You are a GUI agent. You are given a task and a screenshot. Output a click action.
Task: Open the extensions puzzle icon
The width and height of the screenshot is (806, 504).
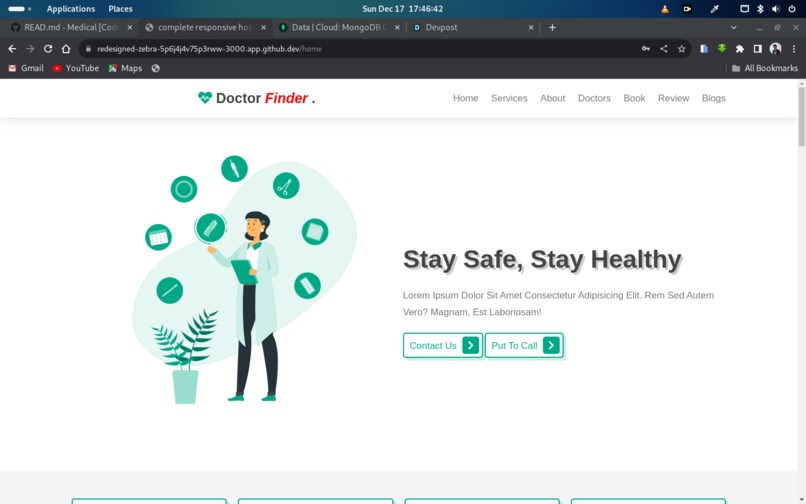pyautogui.click(x=740, y=49)
